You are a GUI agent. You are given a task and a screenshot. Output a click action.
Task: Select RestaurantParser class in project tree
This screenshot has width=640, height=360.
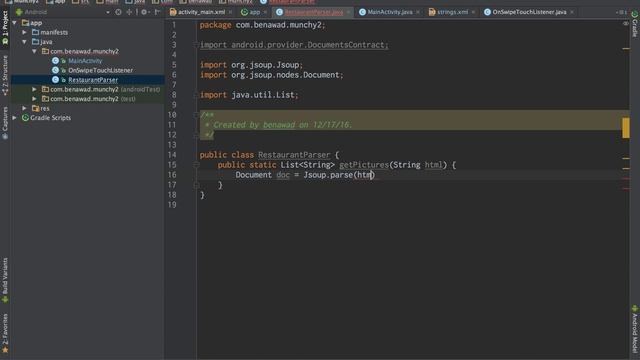[93, 80]
